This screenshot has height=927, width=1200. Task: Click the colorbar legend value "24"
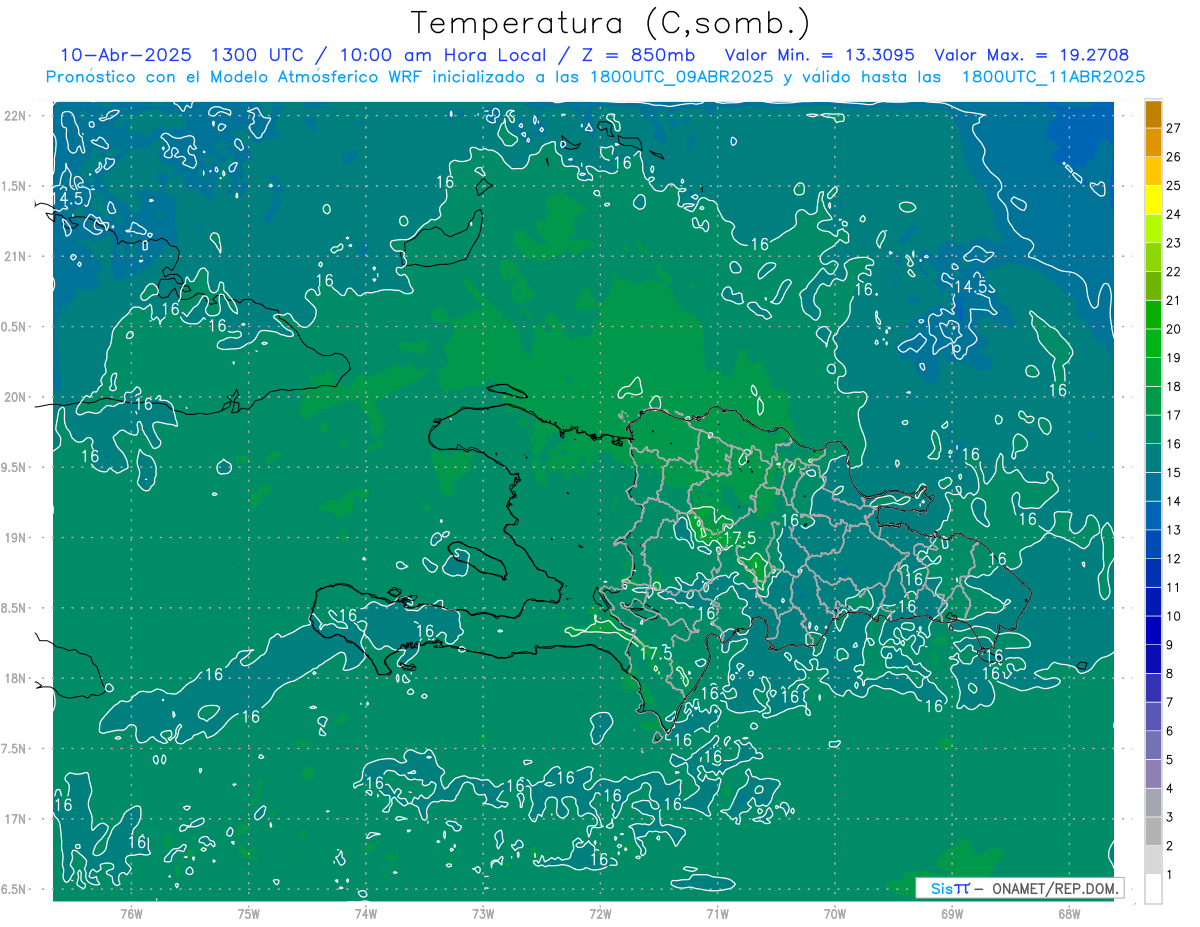point(1174,214)
